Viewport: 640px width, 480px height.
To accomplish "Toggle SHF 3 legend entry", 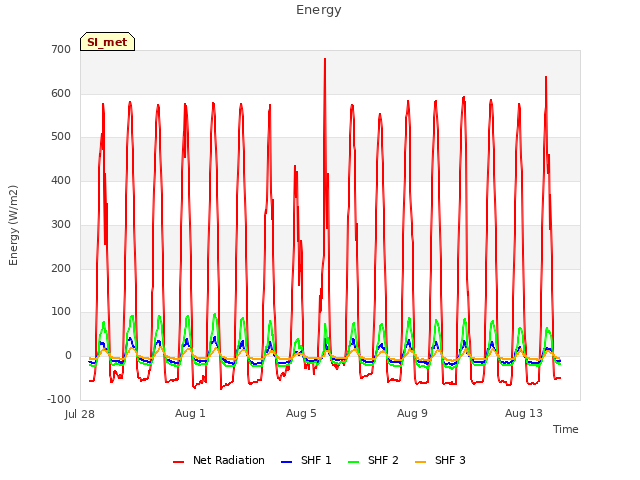I will 440,460.
